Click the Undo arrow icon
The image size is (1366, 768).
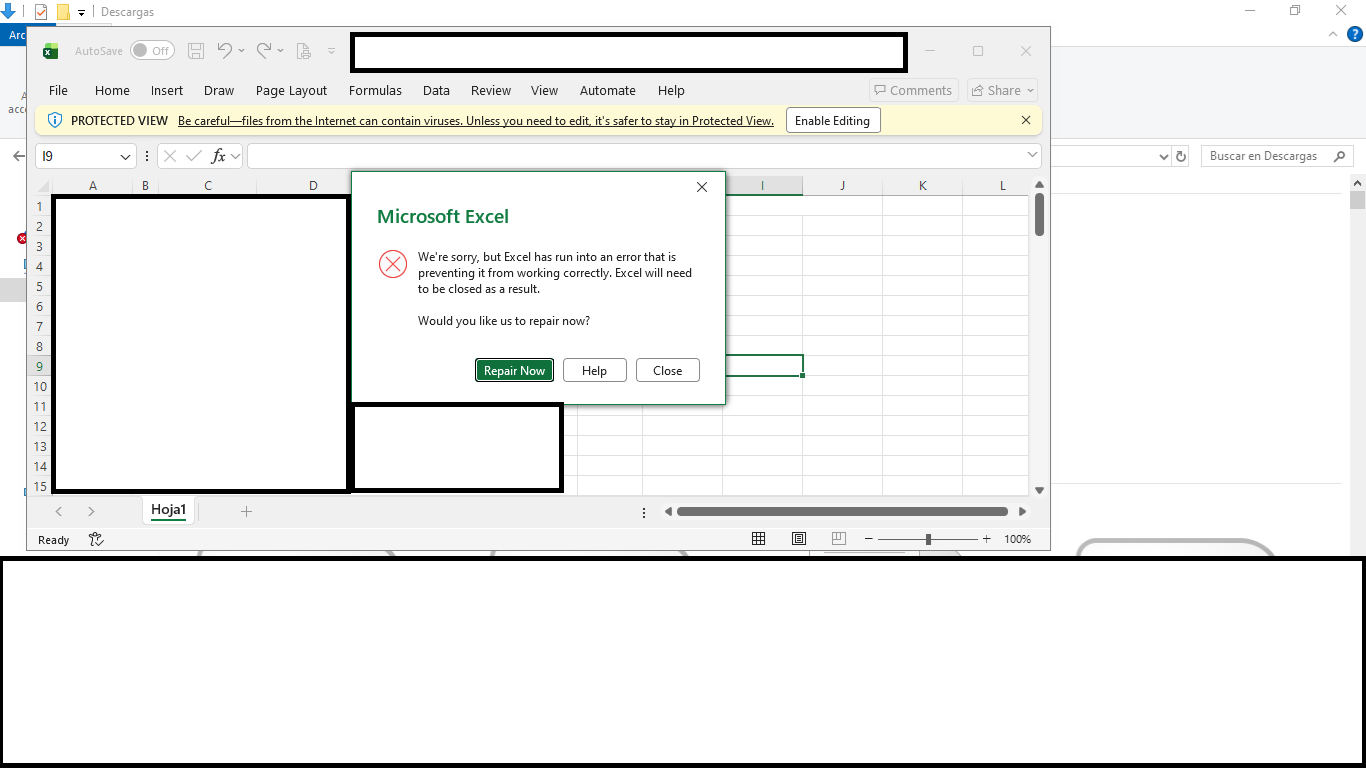click(x=225, y=50)
